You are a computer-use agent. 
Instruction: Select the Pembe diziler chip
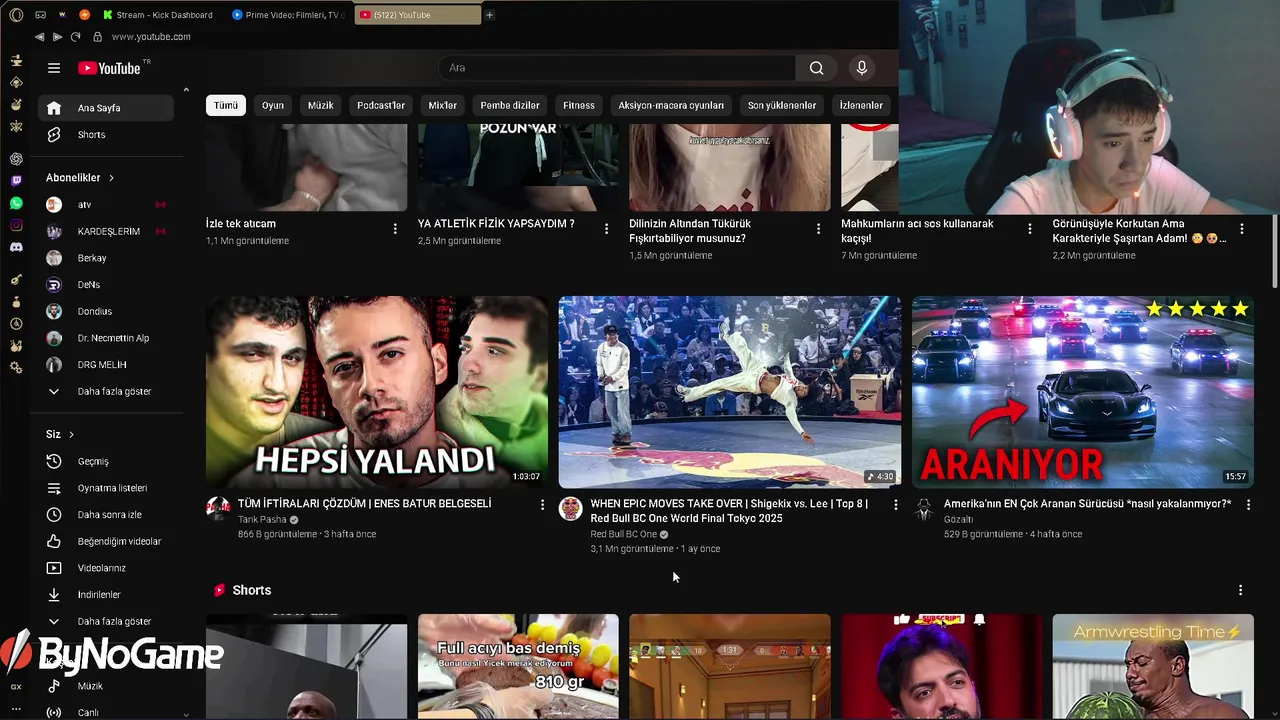pos(510,105)
